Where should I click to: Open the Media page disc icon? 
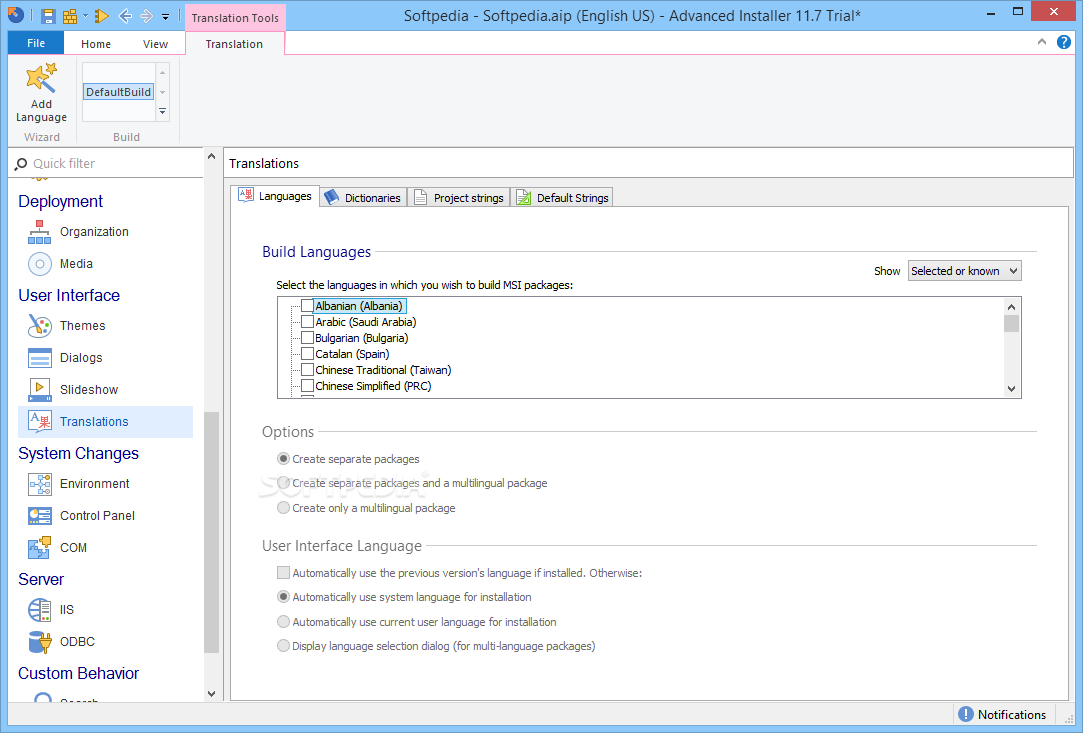39,264
